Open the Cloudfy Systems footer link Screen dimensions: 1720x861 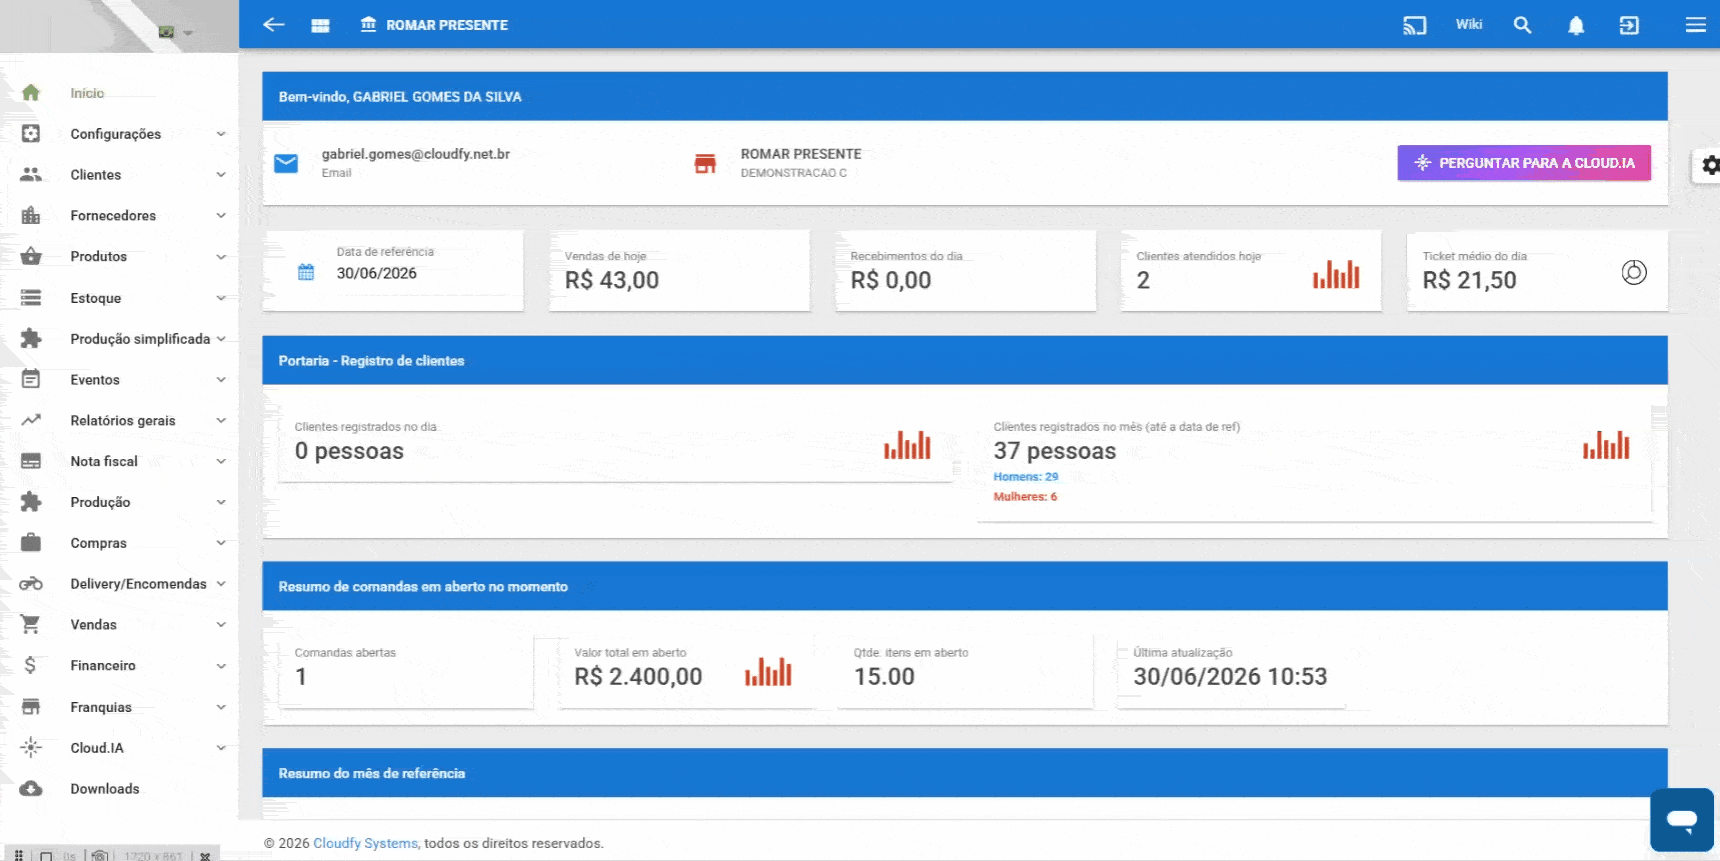point(365,843)
